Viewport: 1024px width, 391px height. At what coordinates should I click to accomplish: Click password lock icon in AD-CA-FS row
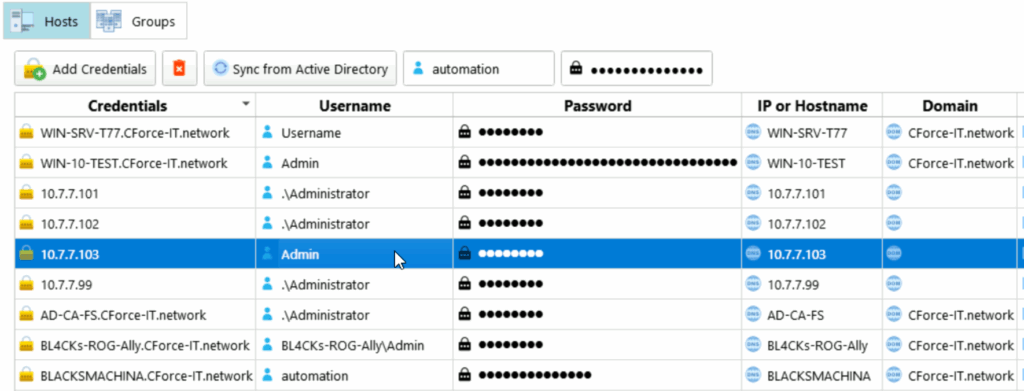tap(464, 315)
